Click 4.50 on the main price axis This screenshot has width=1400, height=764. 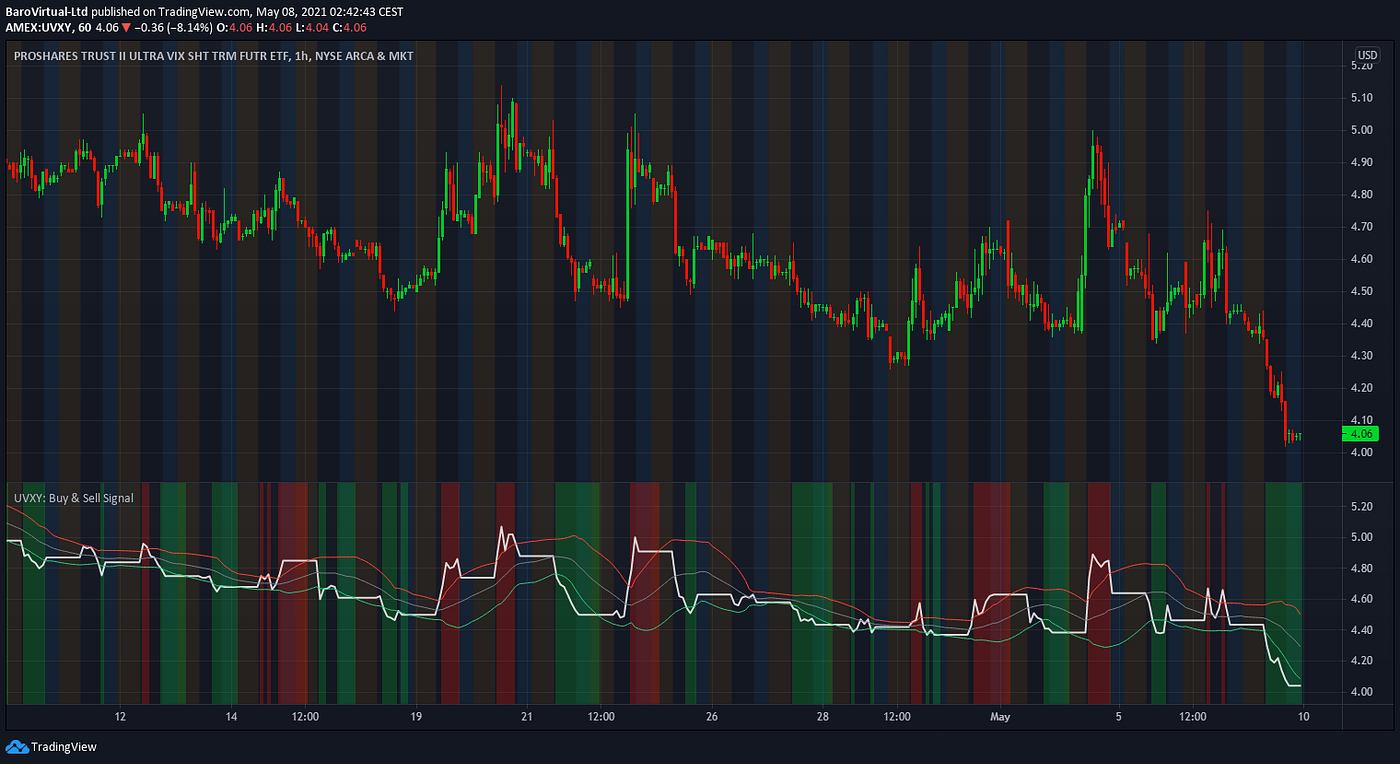click(1361, 291)
